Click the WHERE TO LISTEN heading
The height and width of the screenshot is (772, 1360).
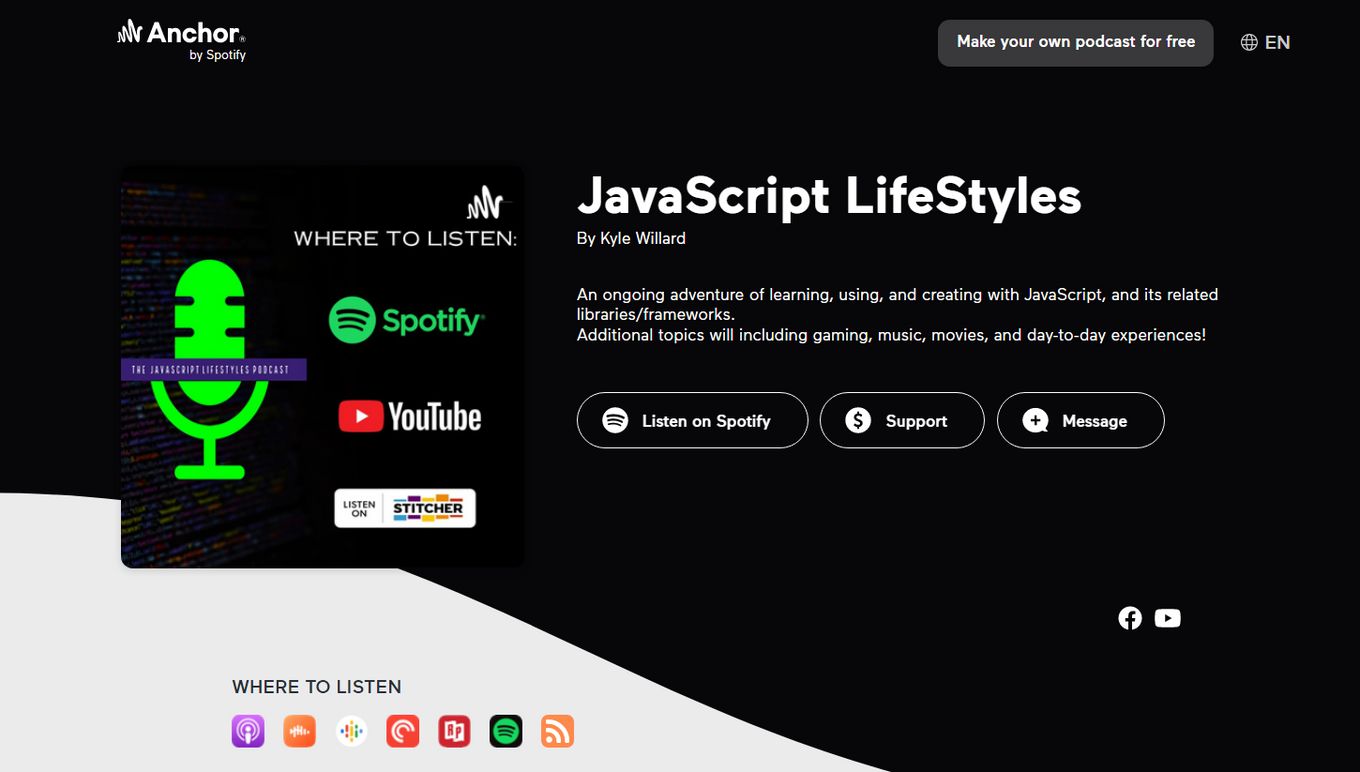(317, 687)
